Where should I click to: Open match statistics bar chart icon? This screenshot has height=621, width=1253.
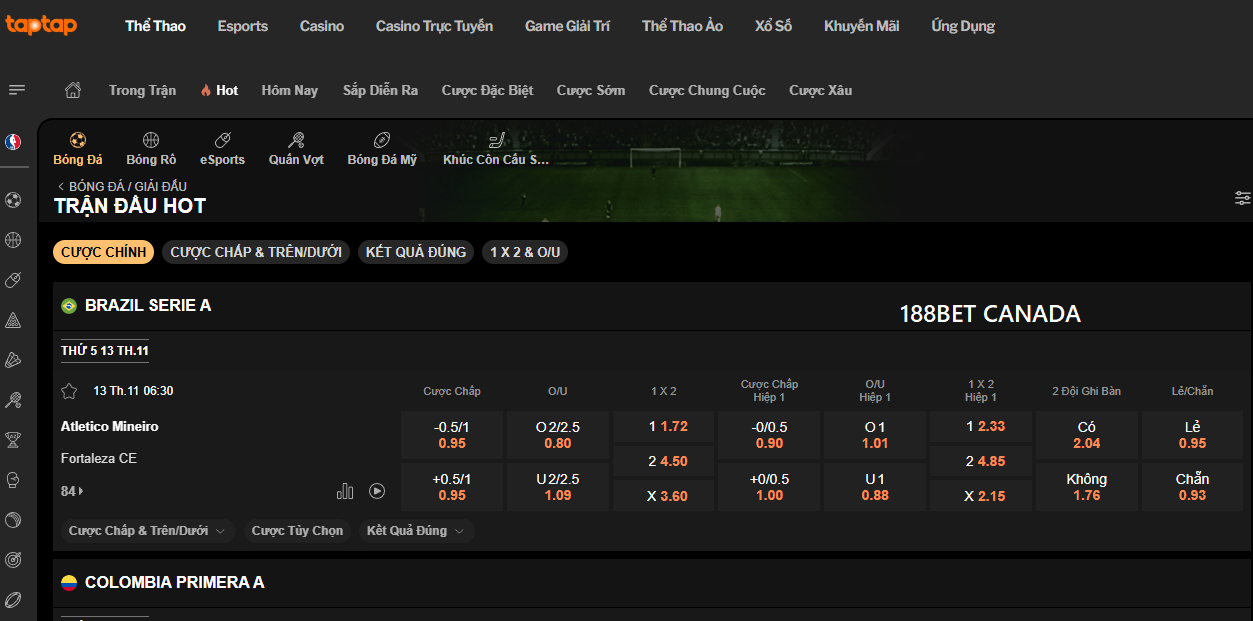pyautogui.click(x=345, y=491)
